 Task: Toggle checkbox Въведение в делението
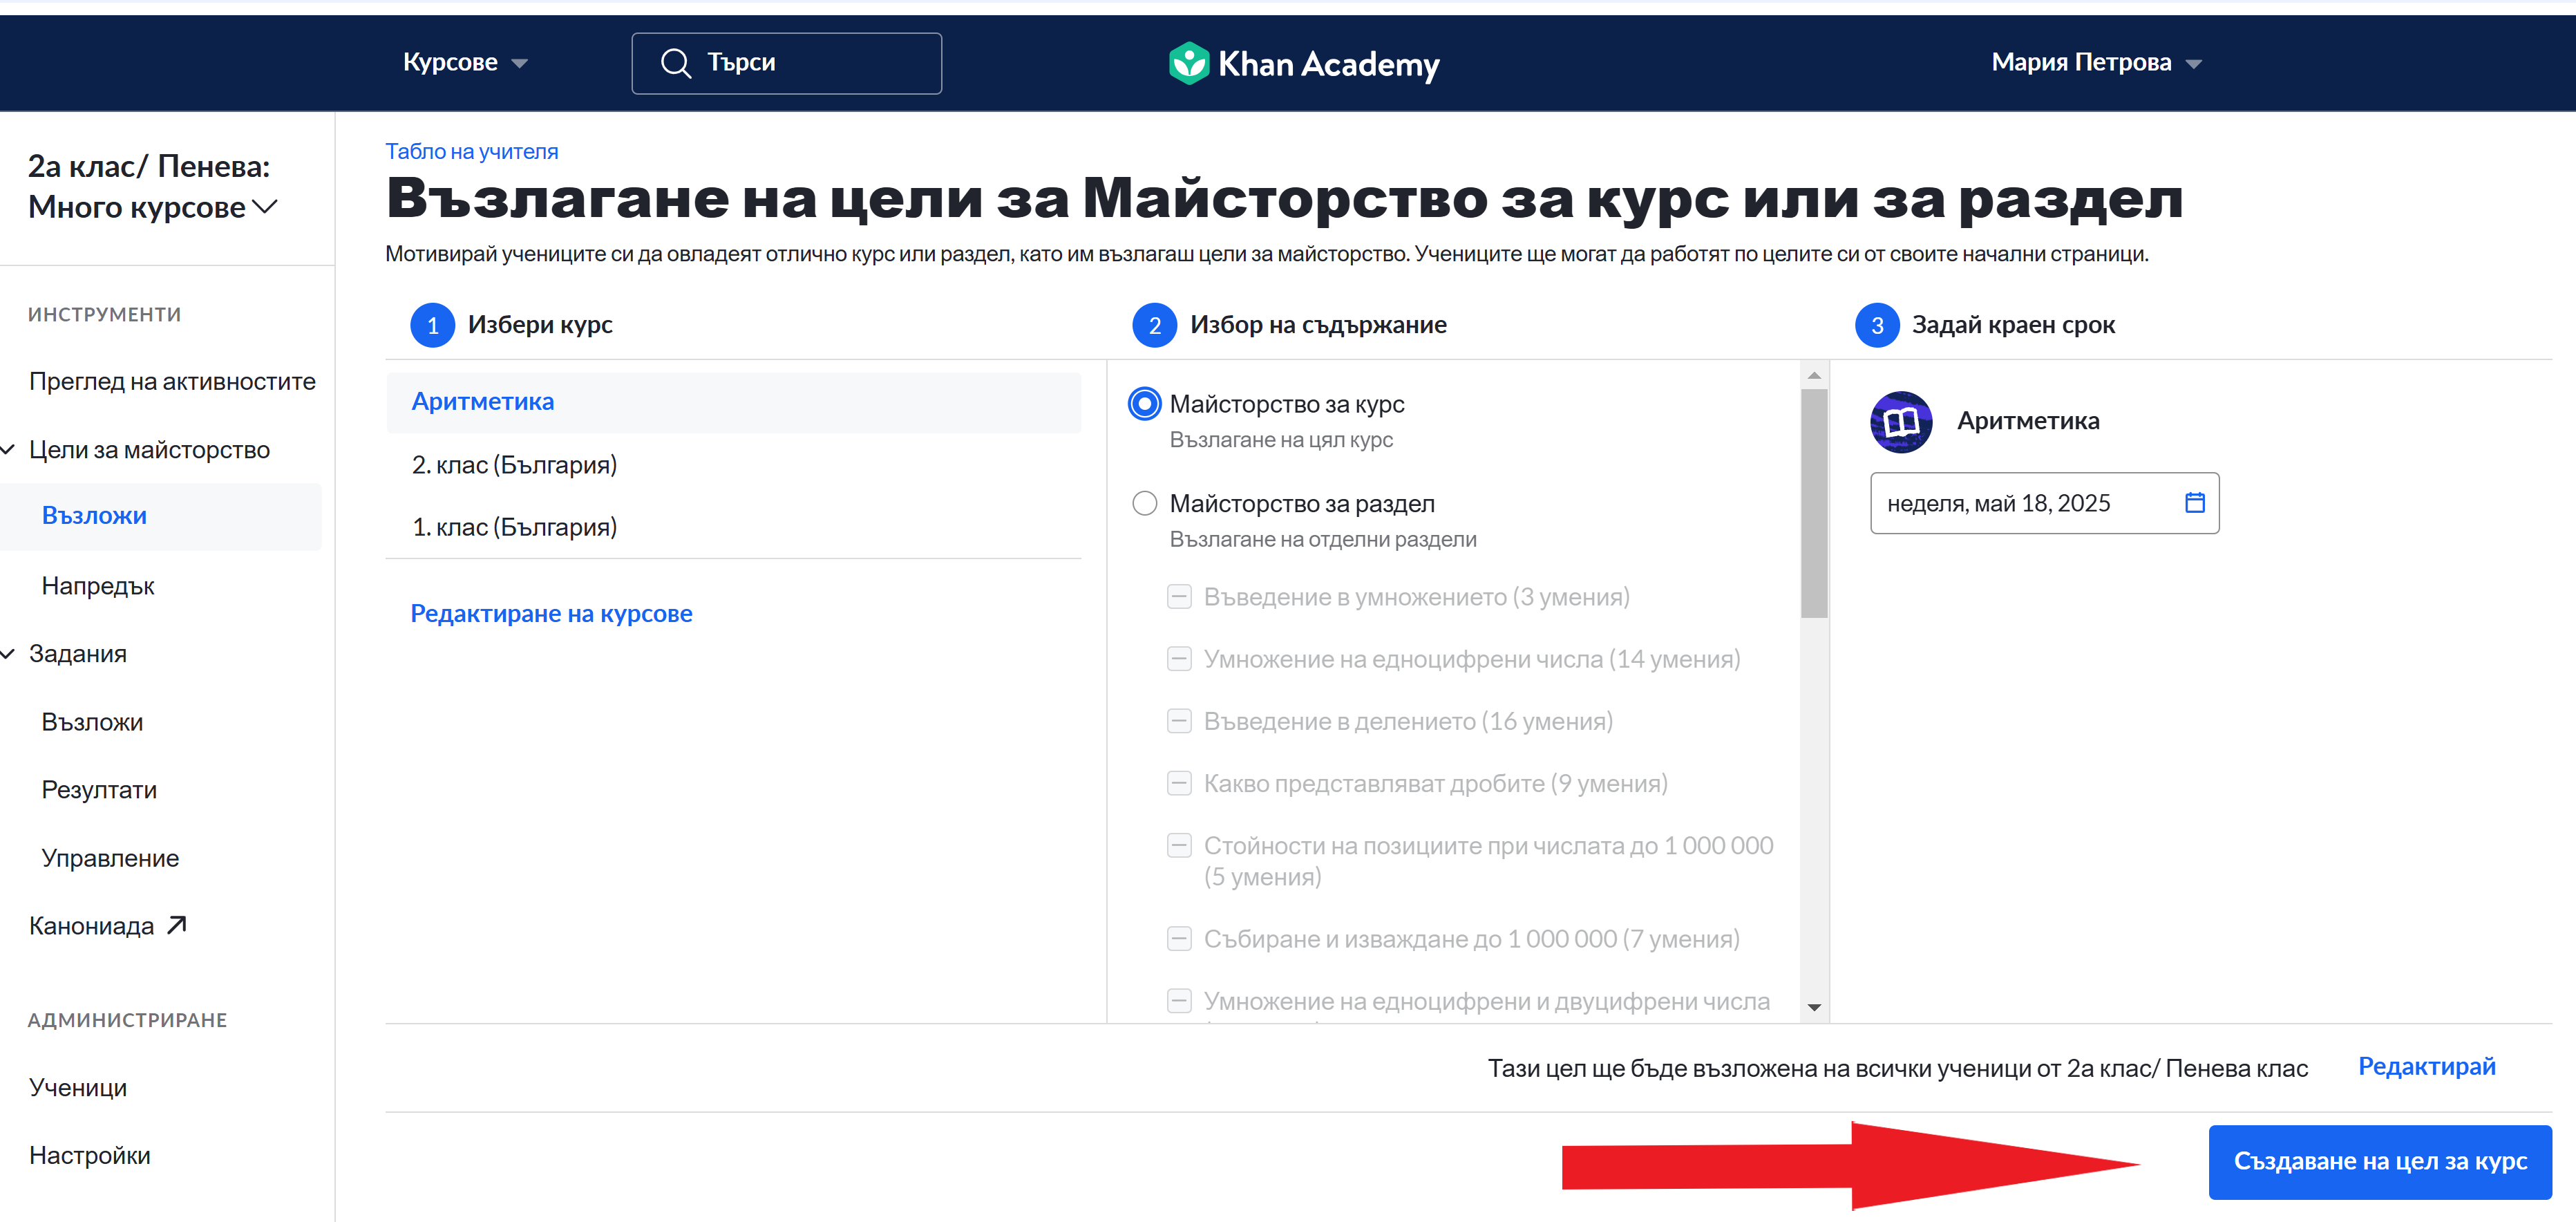(x=1179, y=721)
